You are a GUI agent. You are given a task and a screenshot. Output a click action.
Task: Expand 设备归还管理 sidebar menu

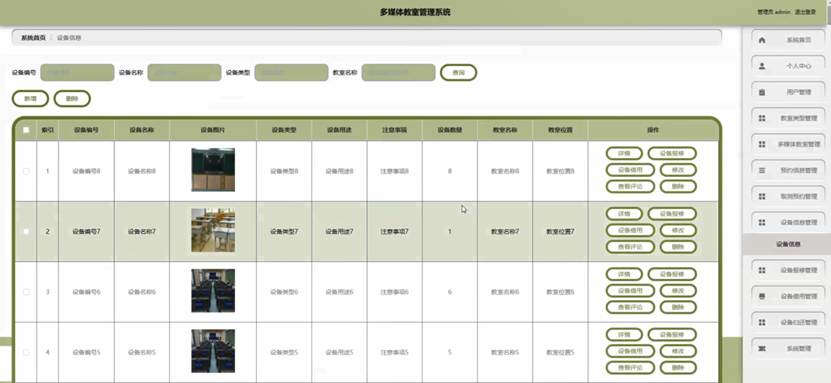pos(789,322)
